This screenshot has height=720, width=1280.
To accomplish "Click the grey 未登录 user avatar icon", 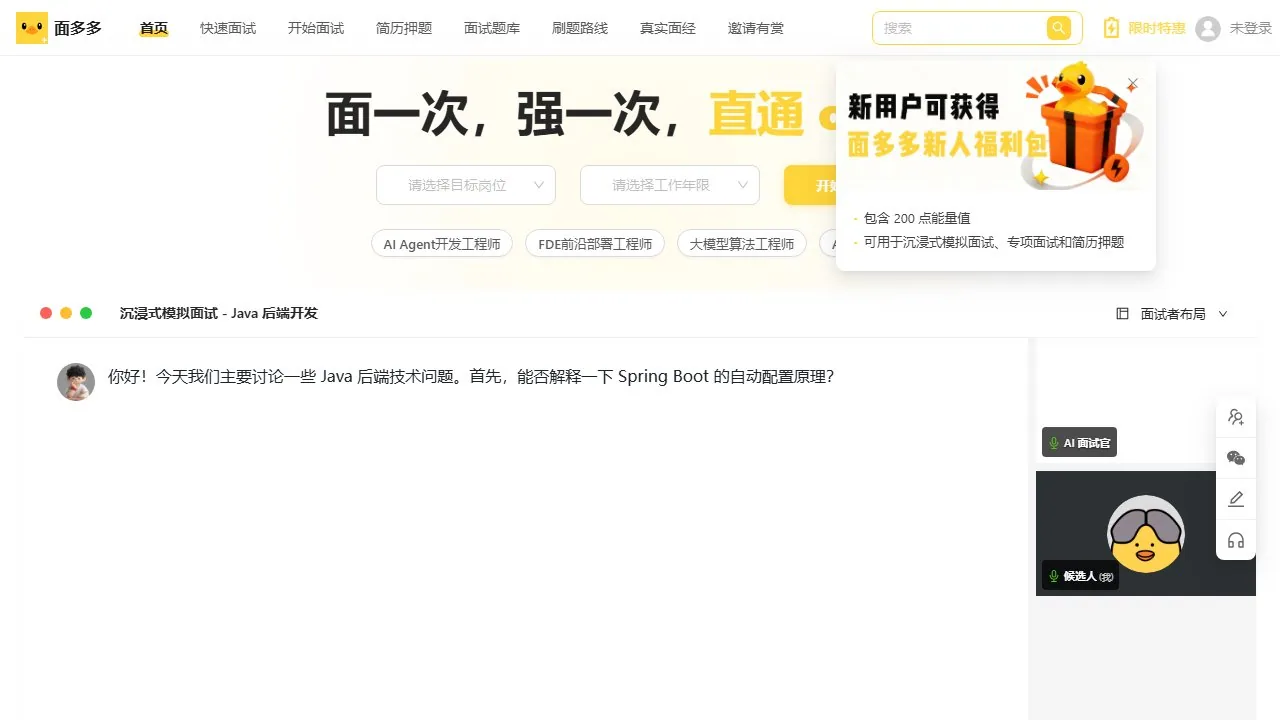I will [x=1208, y=28].
